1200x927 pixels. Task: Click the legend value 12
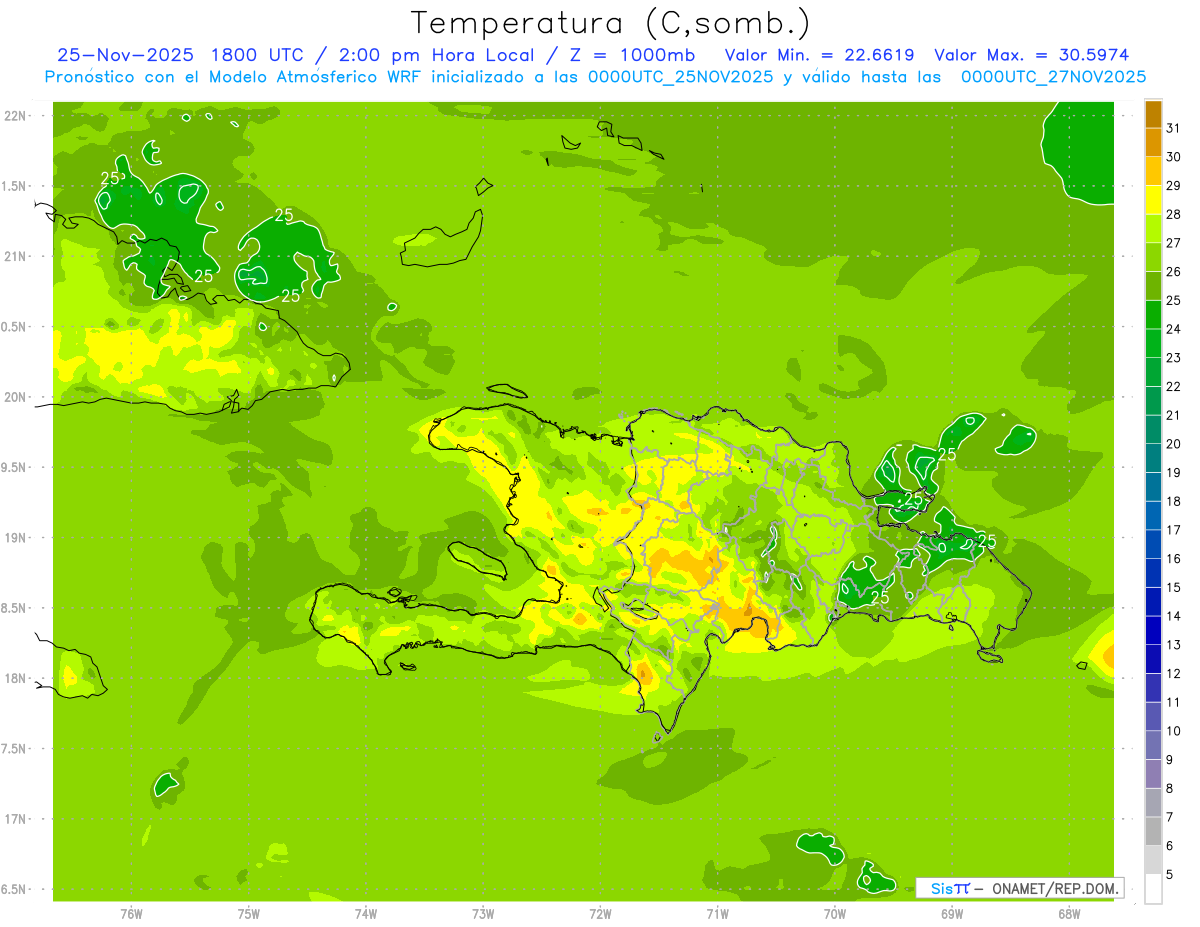coord(1174,674)
